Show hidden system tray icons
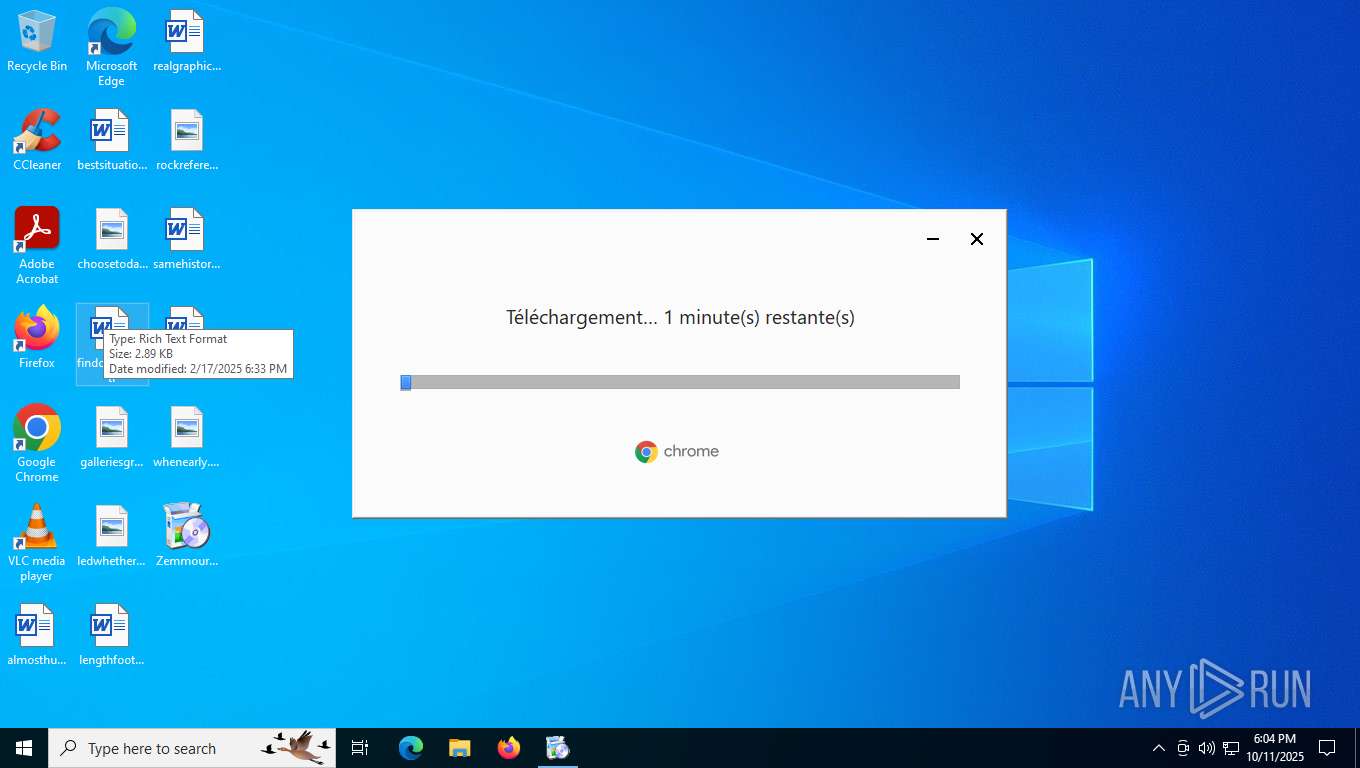The height and width of the screenshot is (768, 1360). click(1159, 748)
